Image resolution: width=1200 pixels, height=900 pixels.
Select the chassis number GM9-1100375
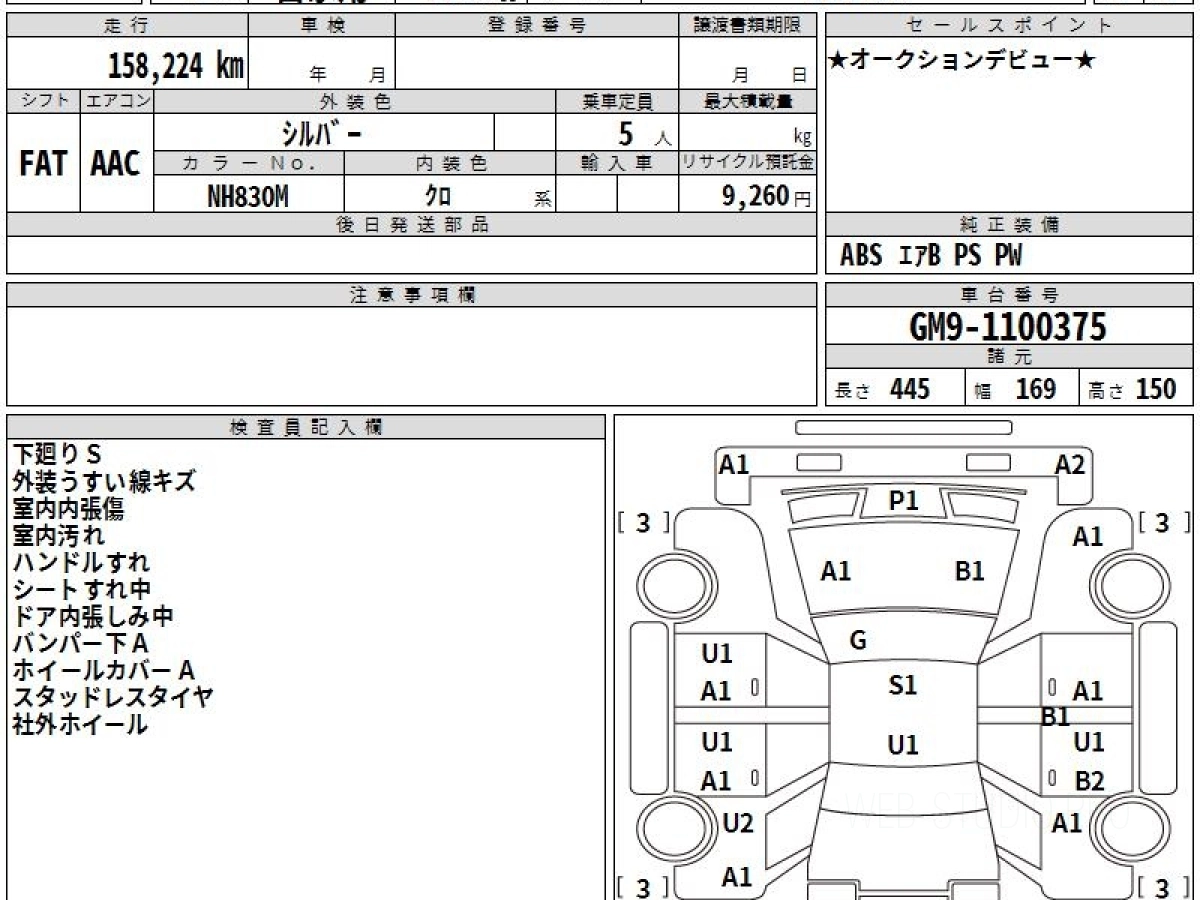1008,326
